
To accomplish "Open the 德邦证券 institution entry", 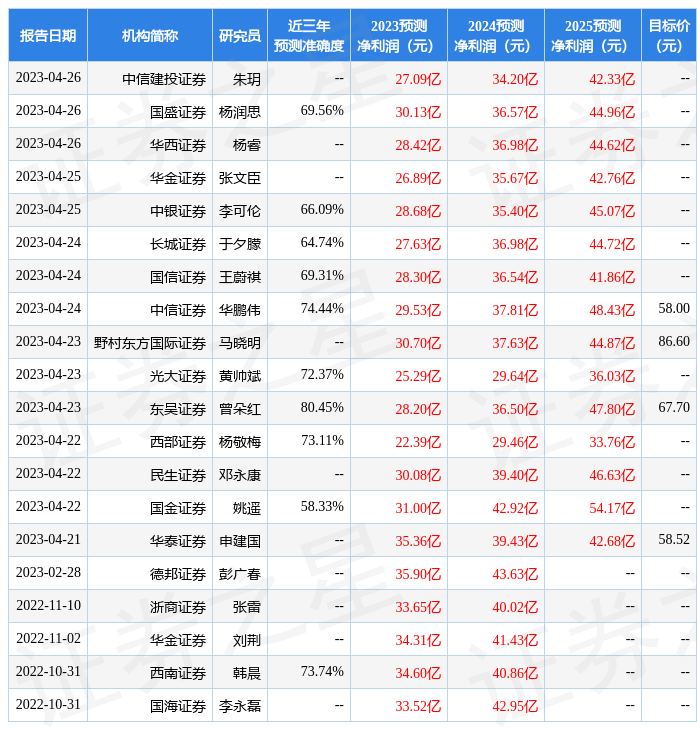I will coord(178,574).
